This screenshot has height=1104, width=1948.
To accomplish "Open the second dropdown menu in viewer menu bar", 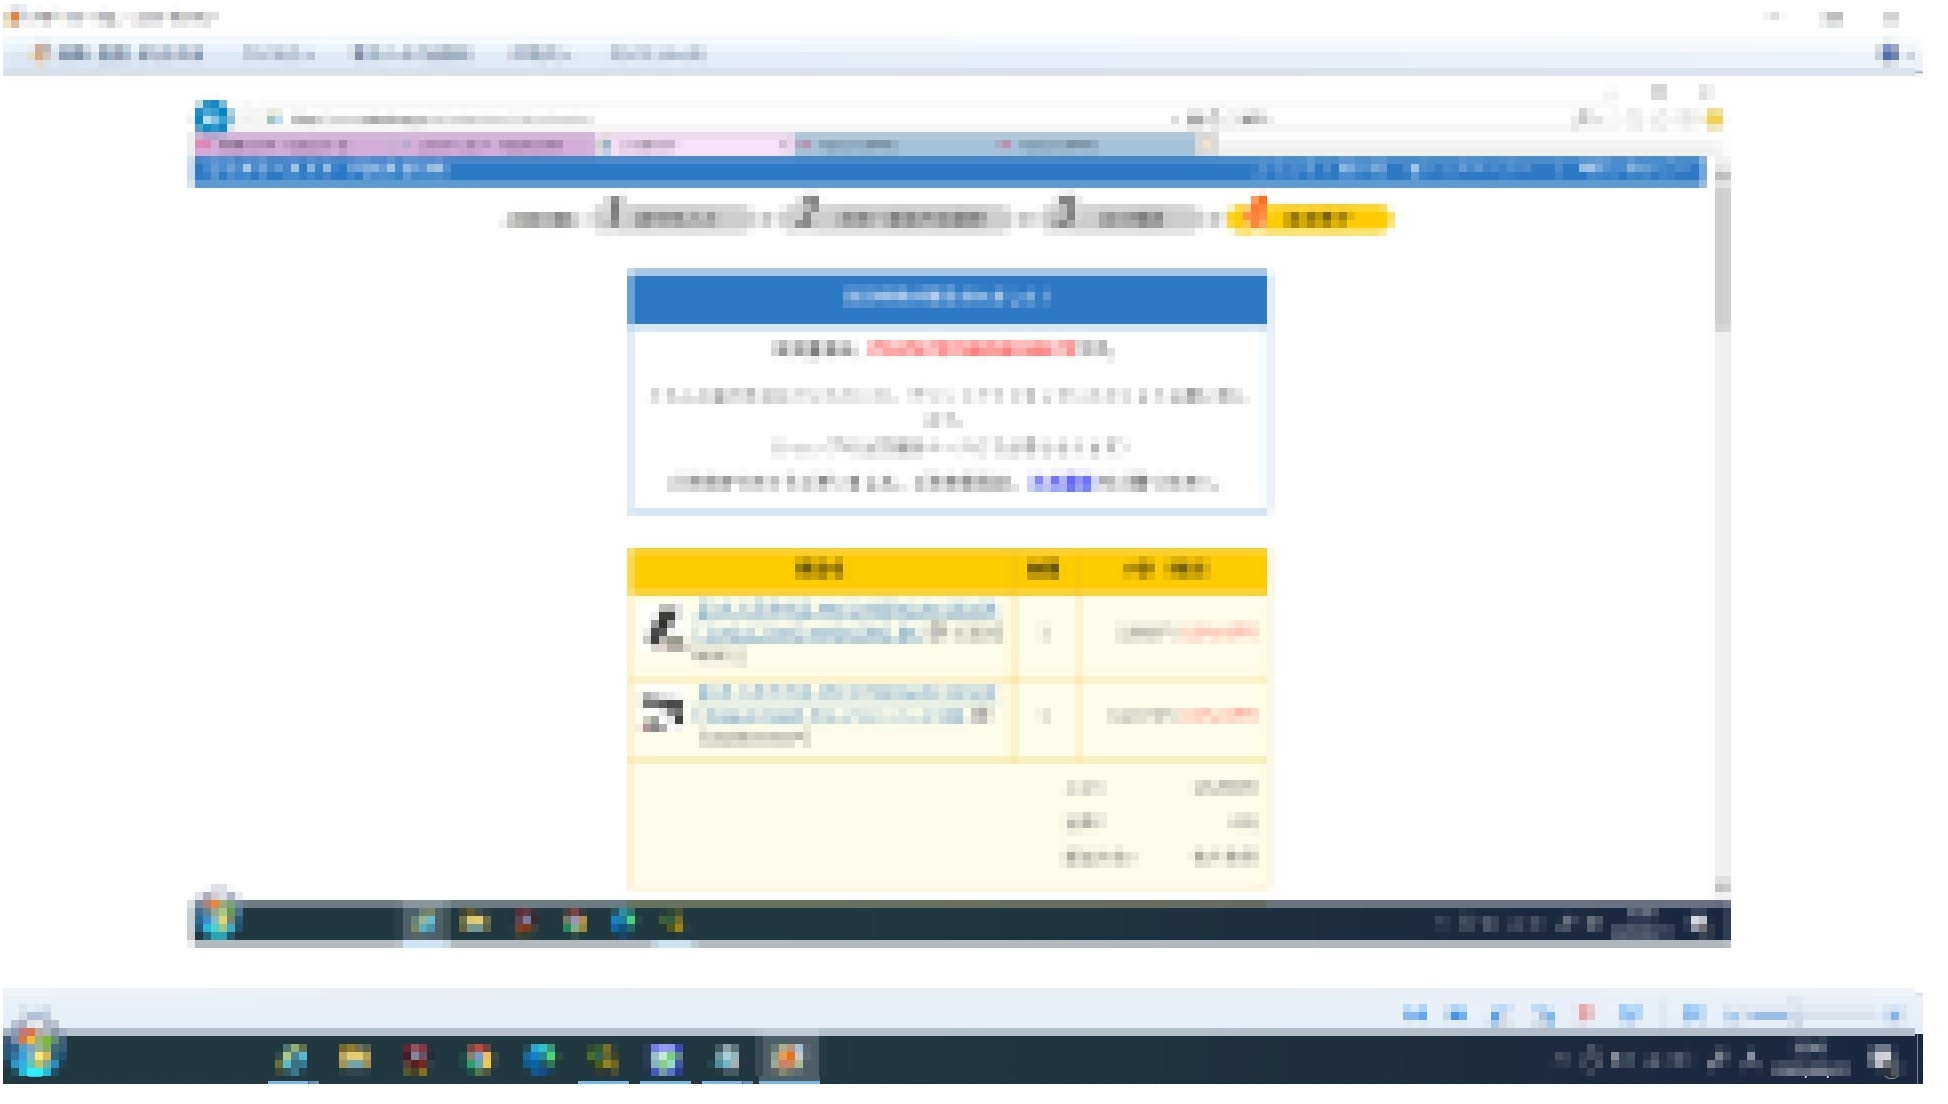I will coord(278,54).
